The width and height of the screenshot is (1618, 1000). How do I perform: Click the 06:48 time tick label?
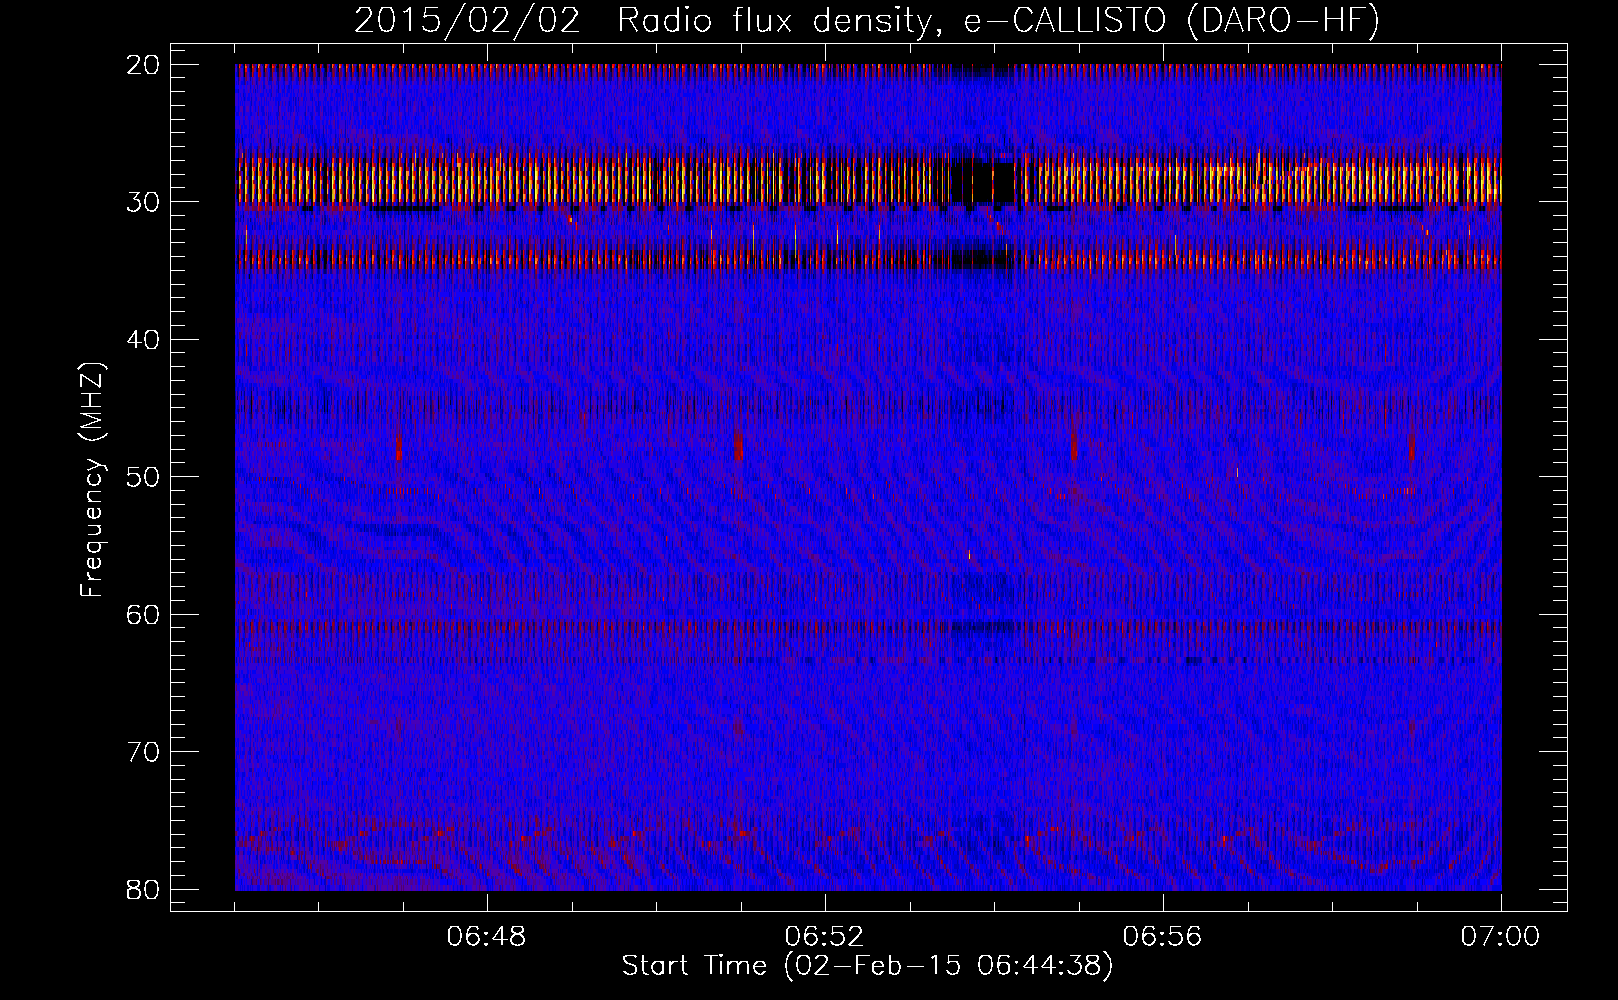pyautogui.click(x=487, y=938)
